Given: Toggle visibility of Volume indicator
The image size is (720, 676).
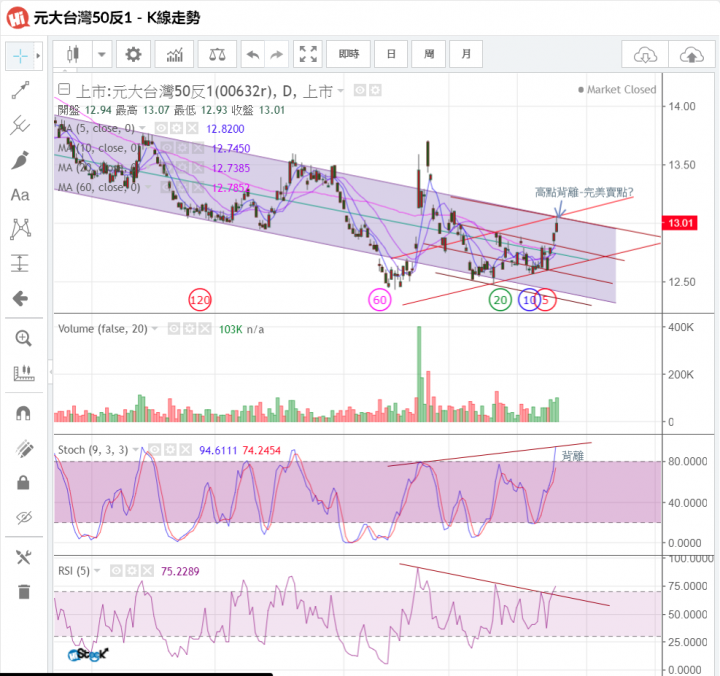Looking at the screenshot, I should pyautogui.click(x=174, y=328).
